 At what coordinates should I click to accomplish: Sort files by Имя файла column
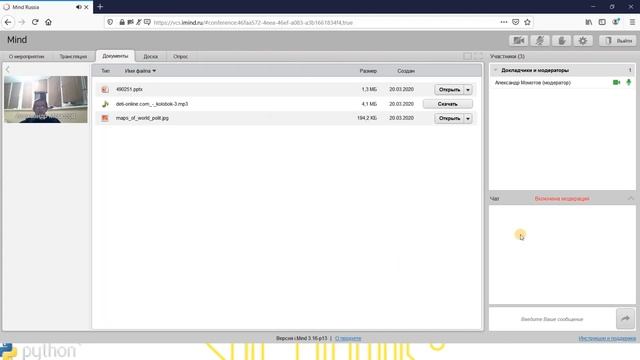pyautogui.click(x=140, y=71)
